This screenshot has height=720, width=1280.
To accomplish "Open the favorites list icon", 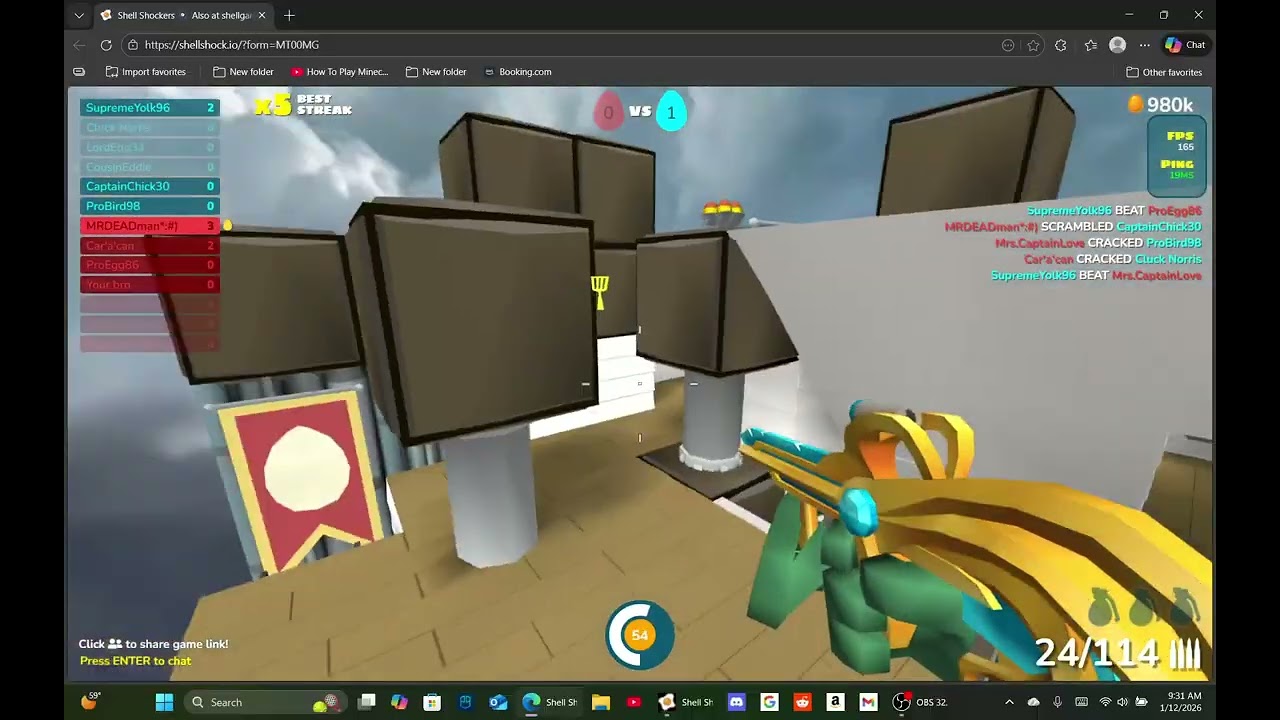I will (1091, 45).
